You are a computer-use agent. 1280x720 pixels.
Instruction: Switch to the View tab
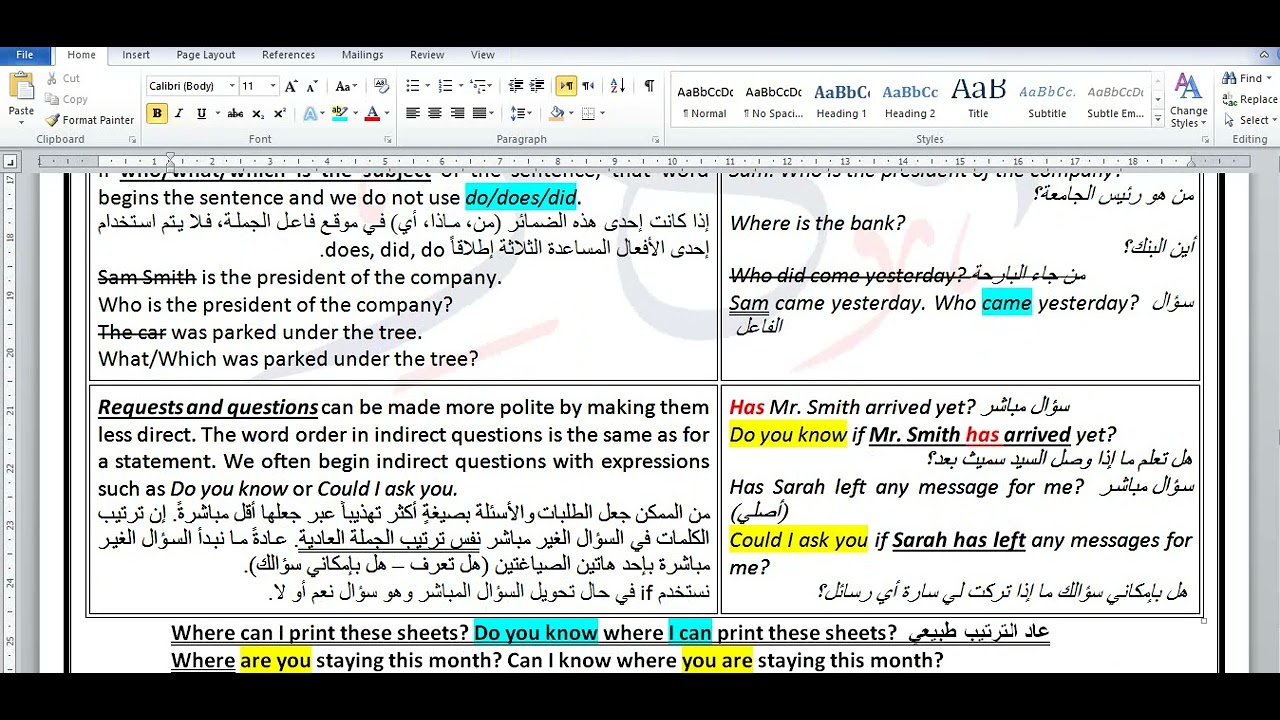(483, 55)
